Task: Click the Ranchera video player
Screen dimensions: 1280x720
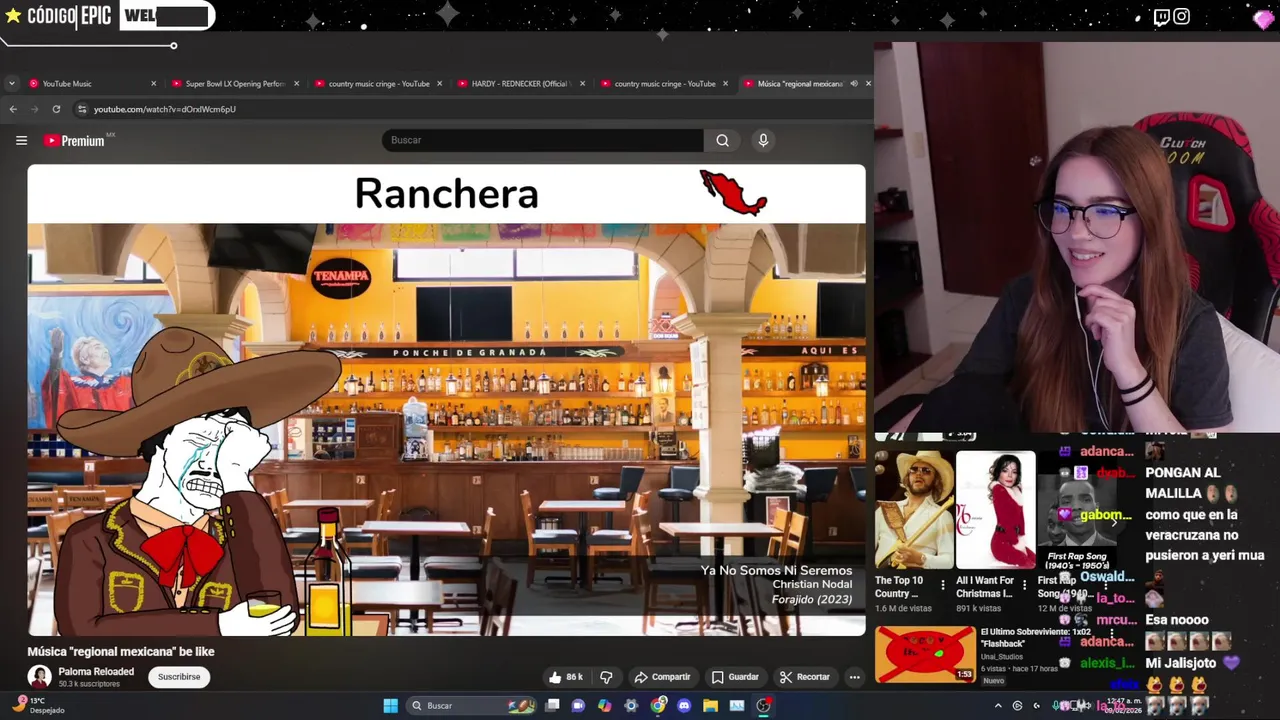Action: pyautogui.click(x=446, y=400)
